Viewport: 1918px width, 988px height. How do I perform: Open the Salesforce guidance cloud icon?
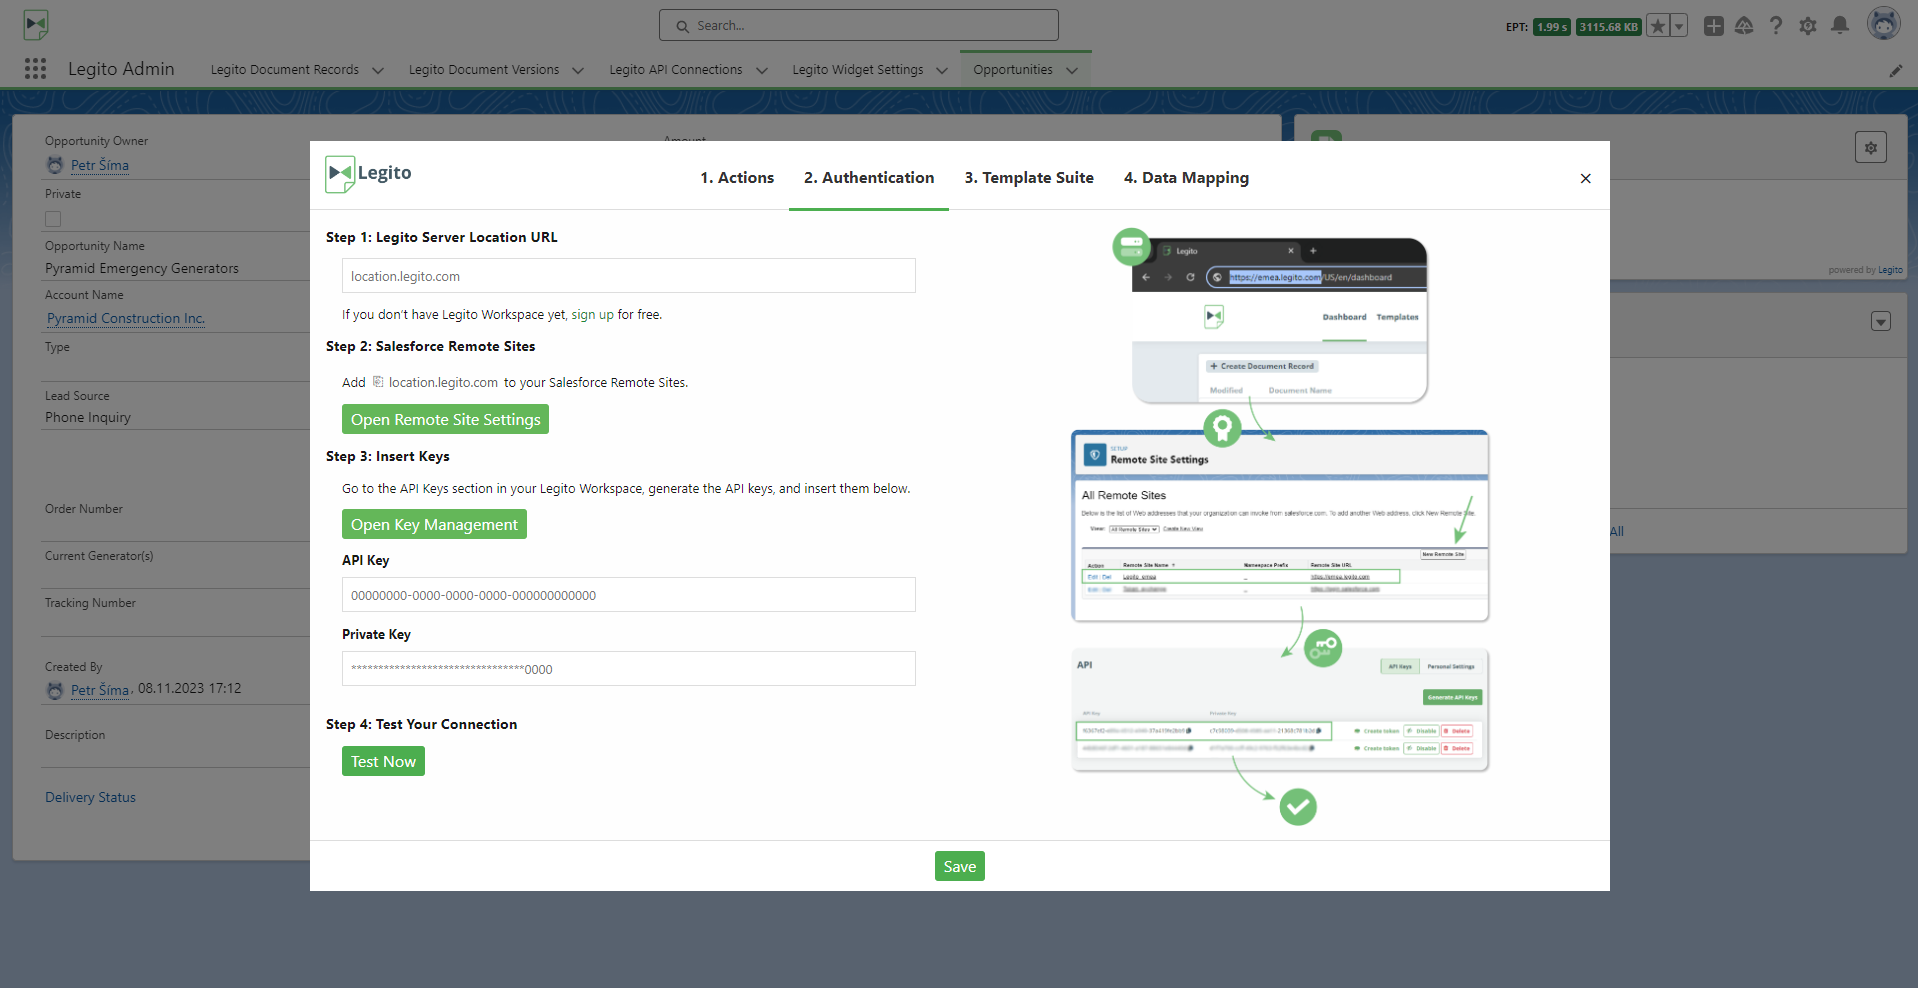[1744, 26]
